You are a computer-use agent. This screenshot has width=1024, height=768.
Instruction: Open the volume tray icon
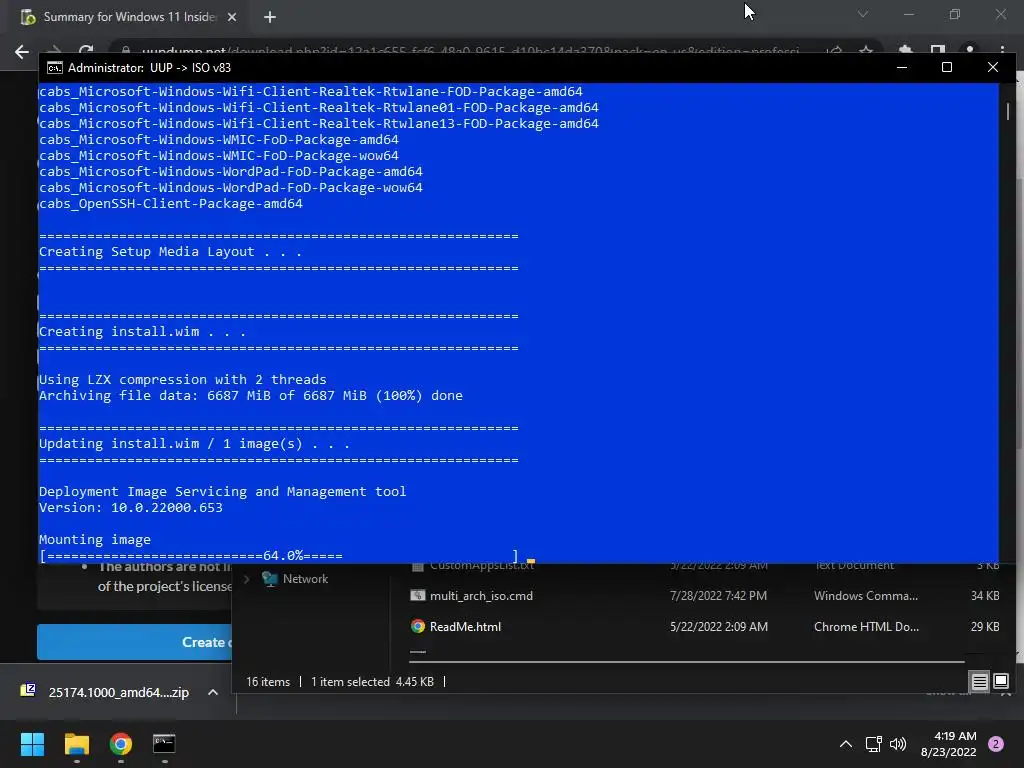click(x=898, y=744)
